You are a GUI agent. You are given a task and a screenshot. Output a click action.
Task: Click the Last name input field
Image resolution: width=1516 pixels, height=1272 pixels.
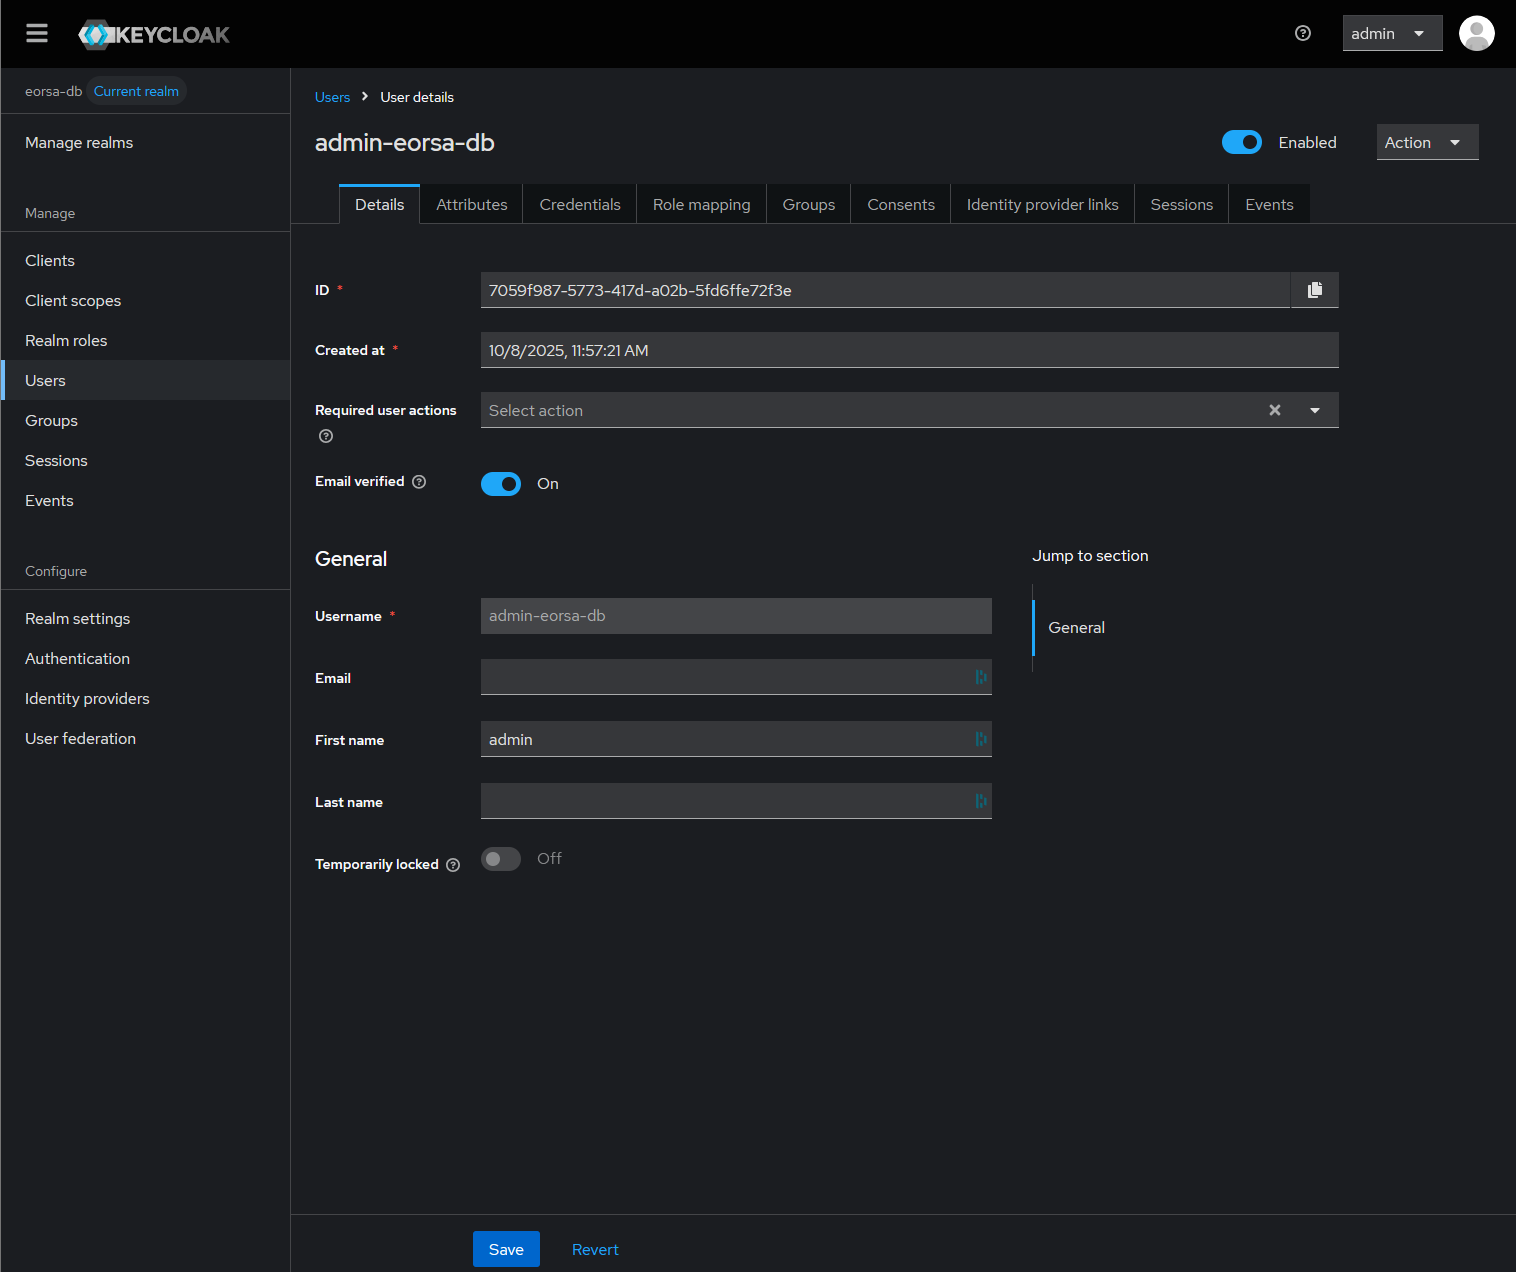(736, 801)
